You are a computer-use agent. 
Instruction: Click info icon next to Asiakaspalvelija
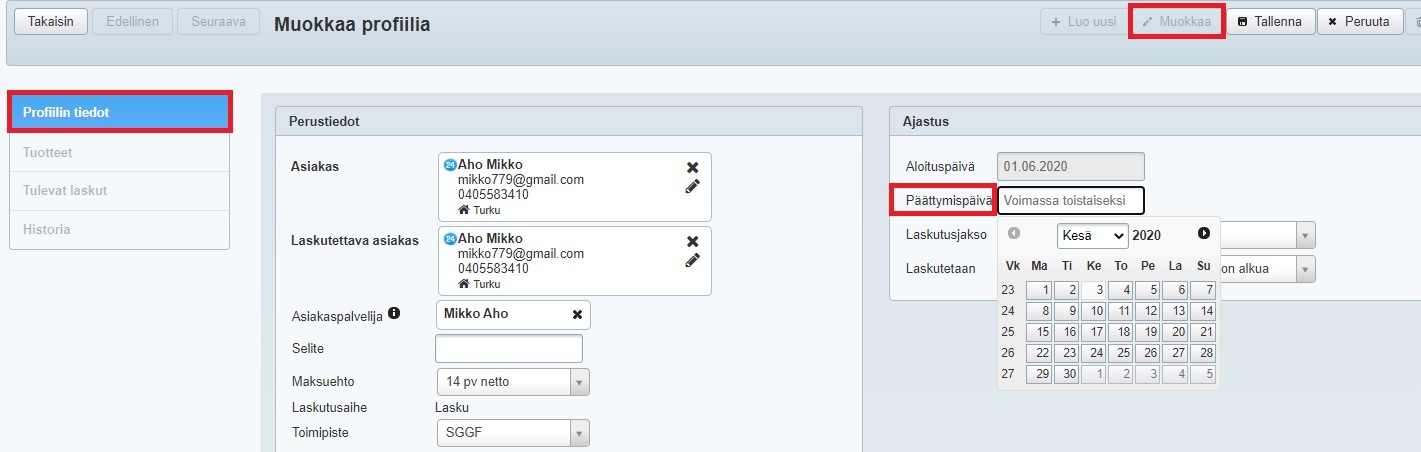tap(394, 314)
